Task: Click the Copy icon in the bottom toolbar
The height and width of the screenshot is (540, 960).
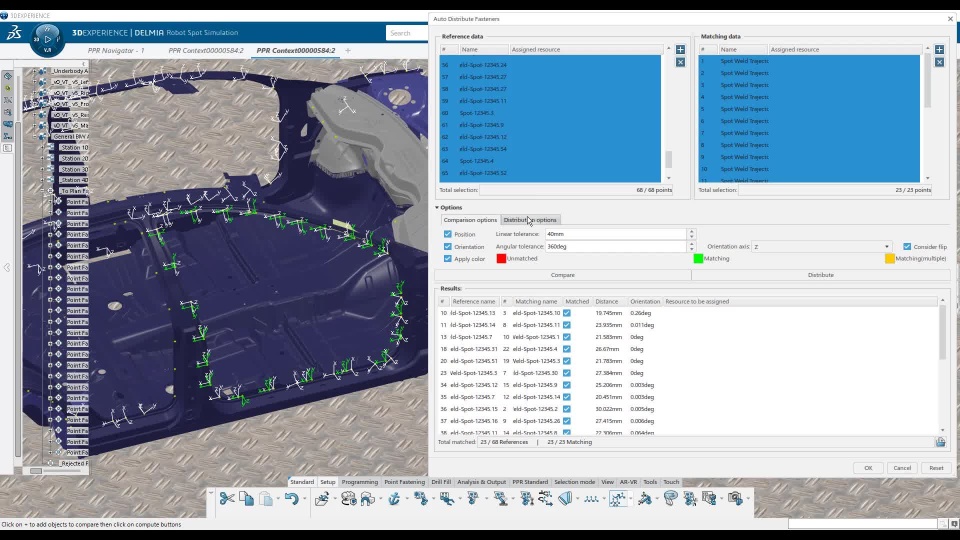Action: 247,498
